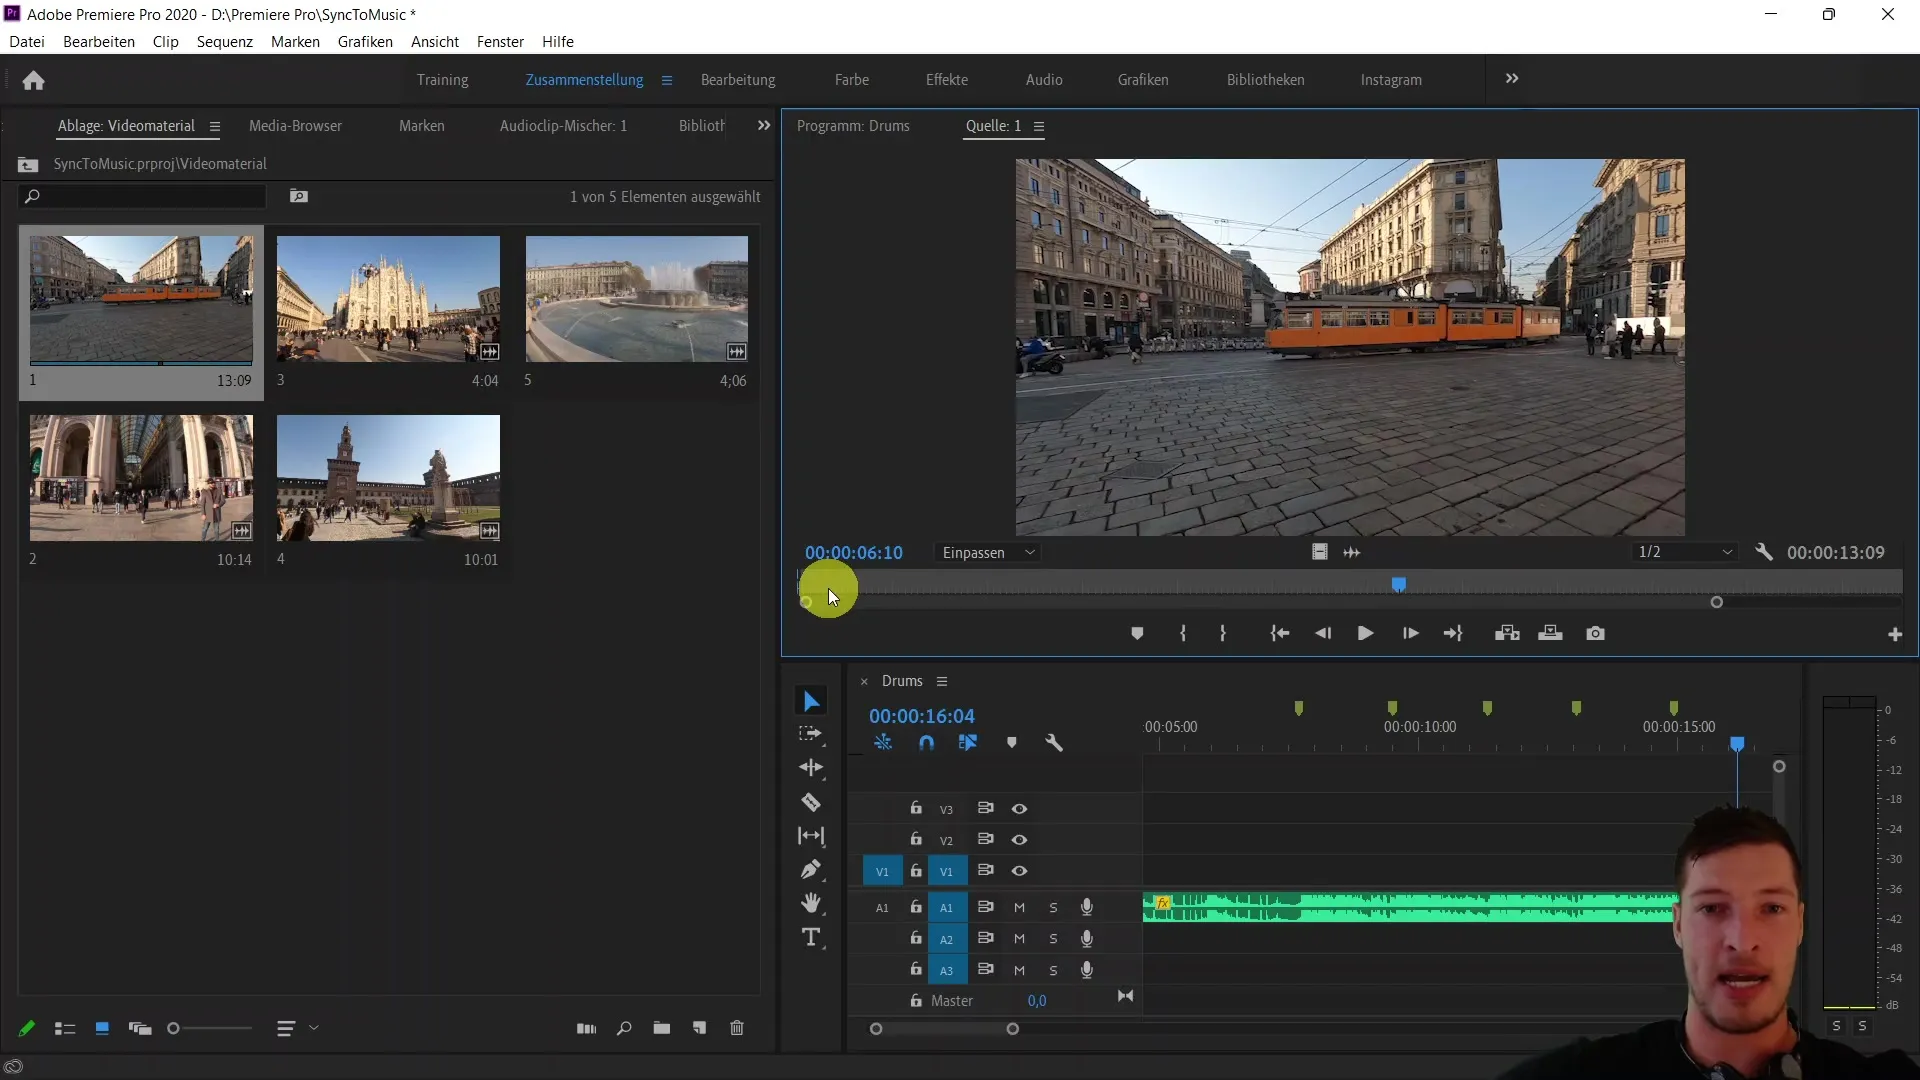Toggle V1 track output eye

coord(1019,871)
